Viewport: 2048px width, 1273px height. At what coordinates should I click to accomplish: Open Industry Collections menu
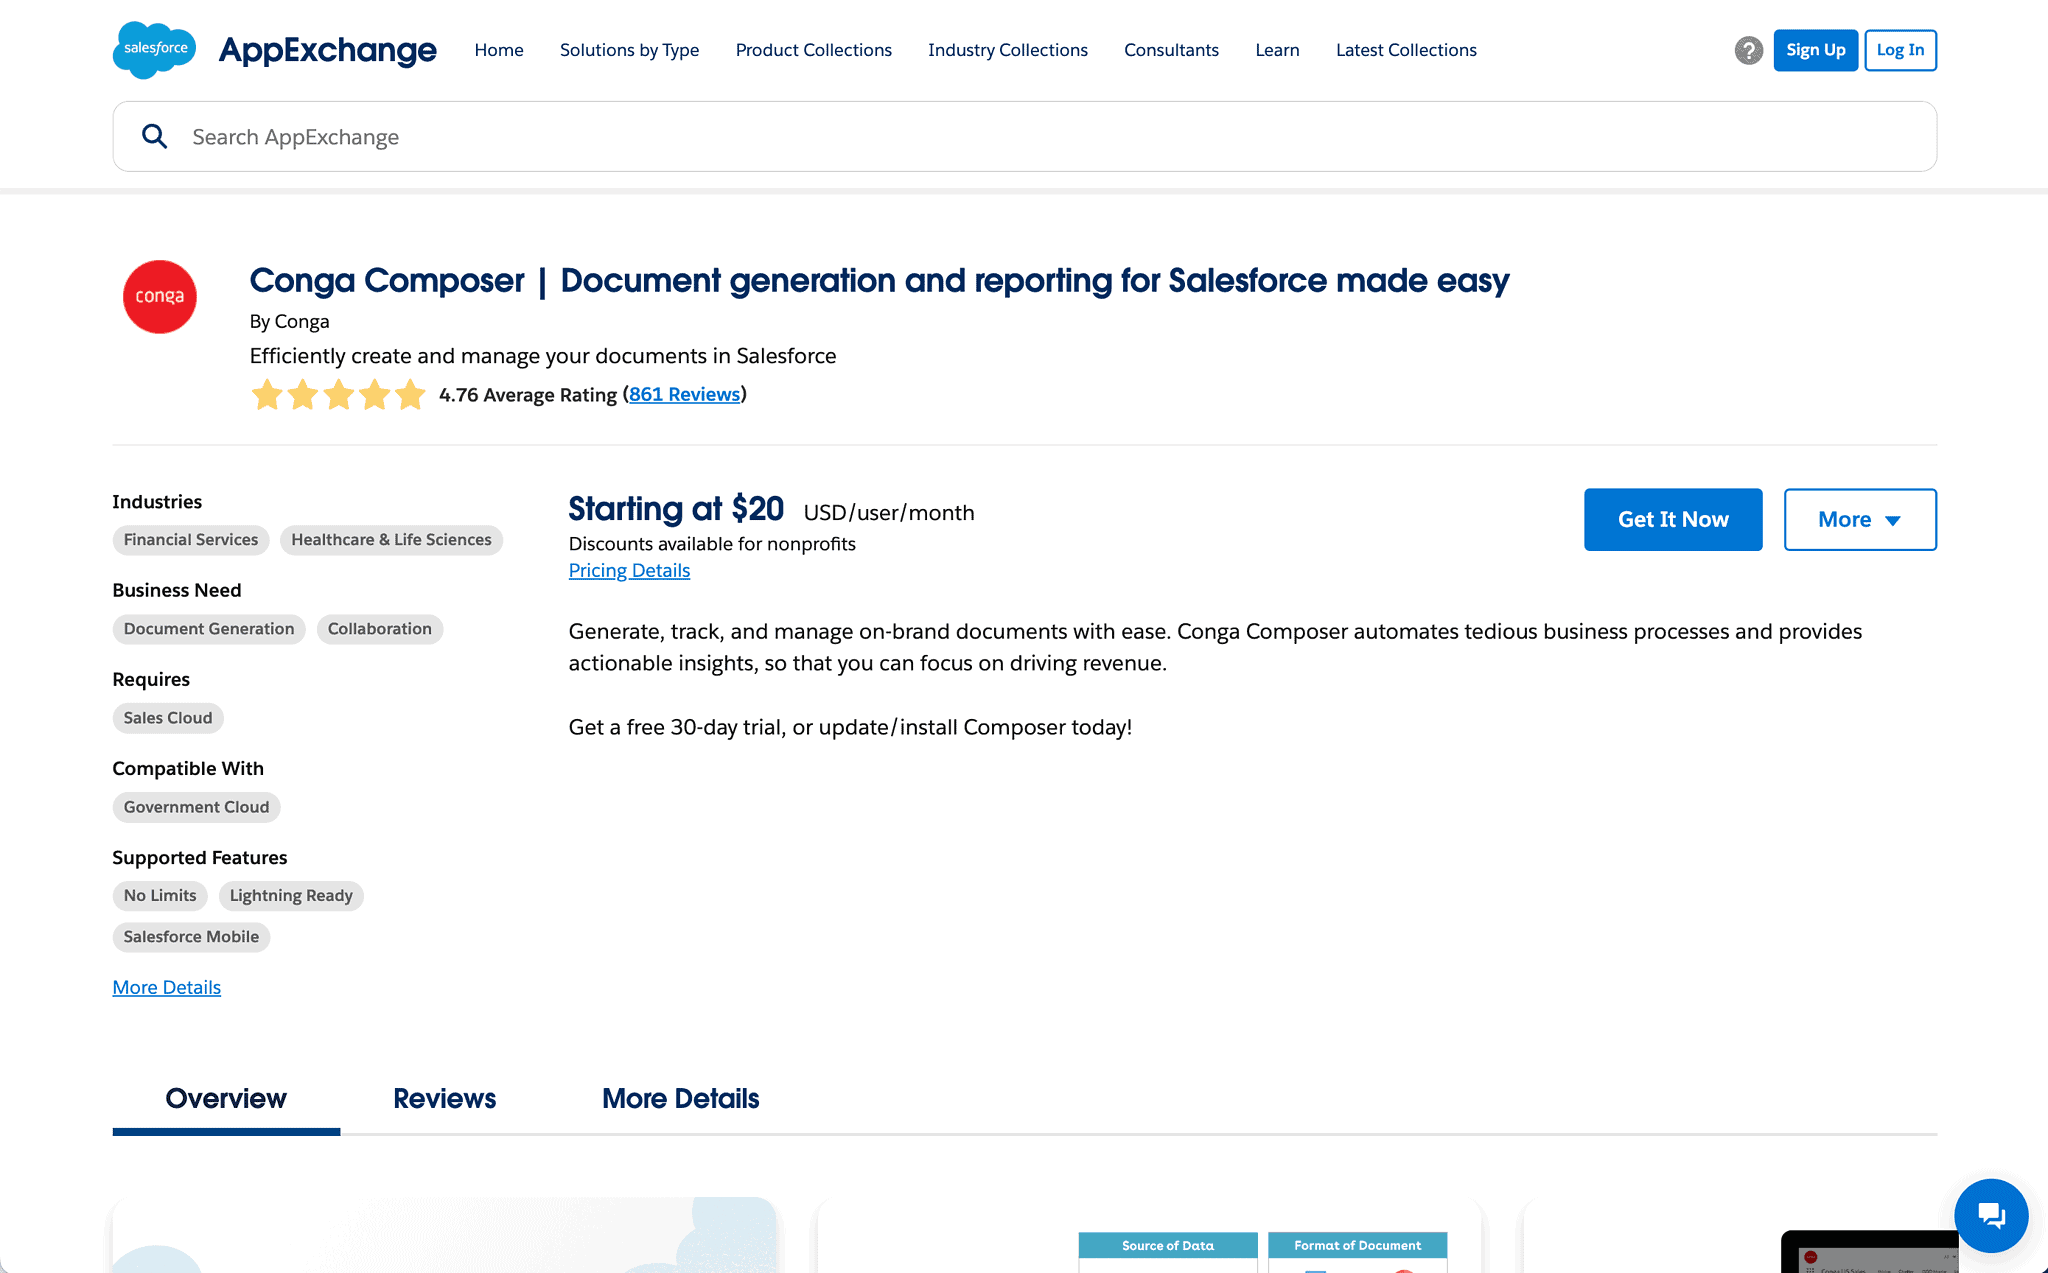coord(1008,50)
